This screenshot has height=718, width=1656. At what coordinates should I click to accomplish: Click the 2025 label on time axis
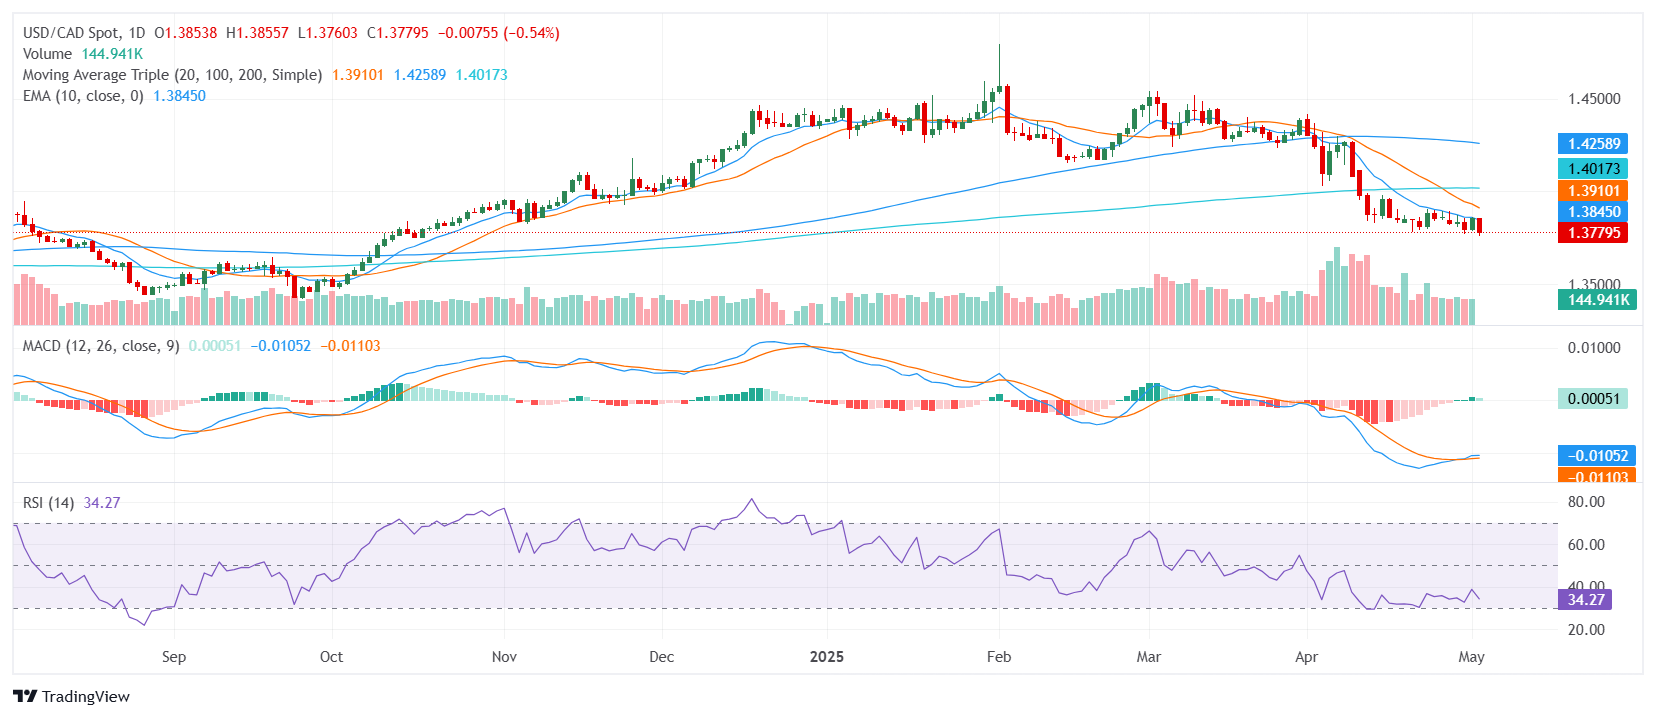point(826,657)
